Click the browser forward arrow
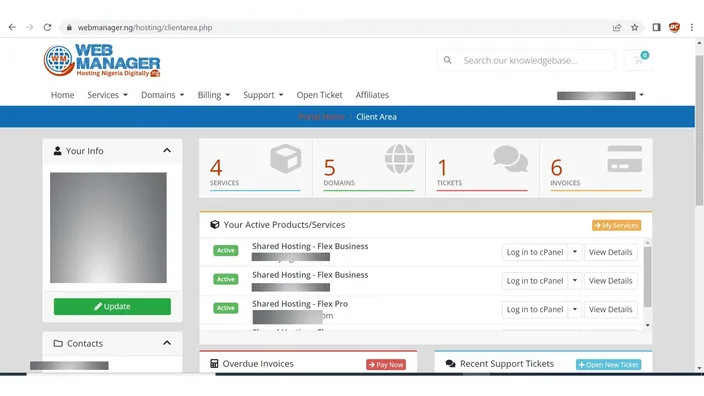The height and width of the screenshot is (396, 704). click(x=30, y=27)
